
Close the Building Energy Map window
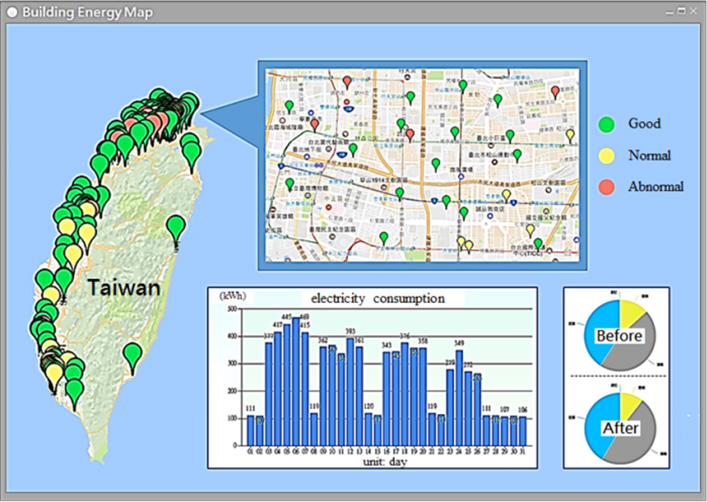tap(693, 11)
